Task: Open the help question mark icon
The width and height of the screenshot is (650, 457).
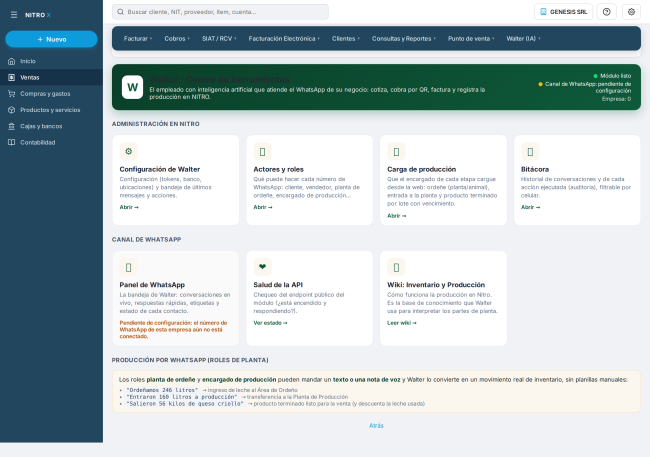Action: pos(606,12)
